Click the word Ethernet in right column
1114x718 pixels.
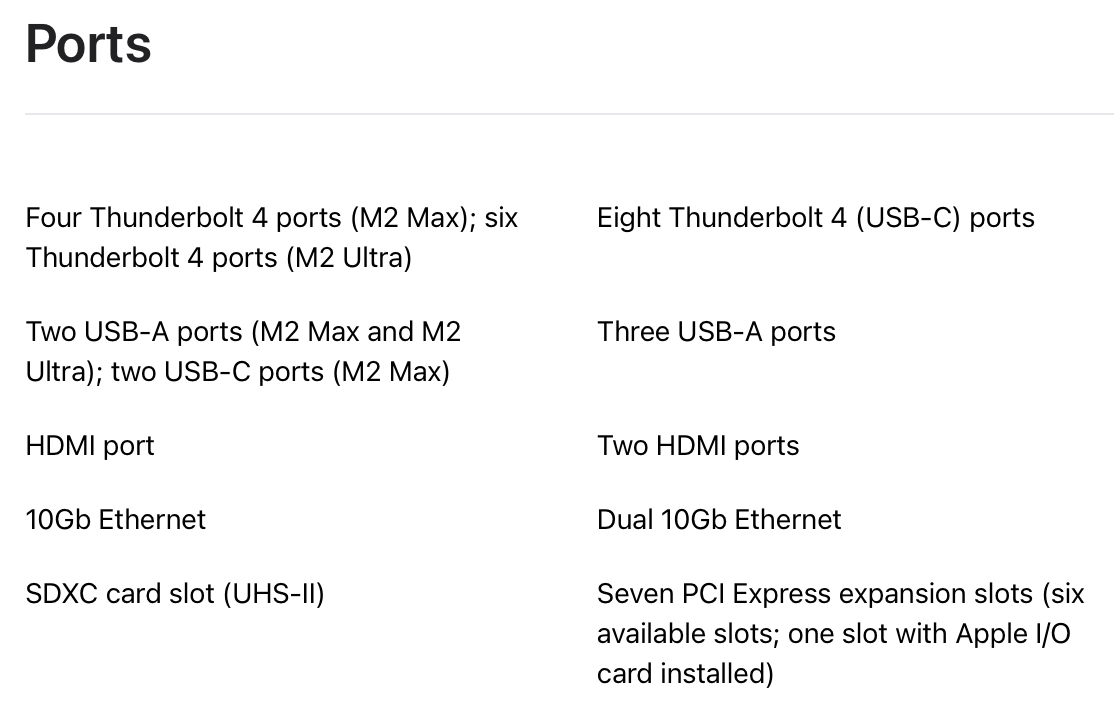pos(787,520)
